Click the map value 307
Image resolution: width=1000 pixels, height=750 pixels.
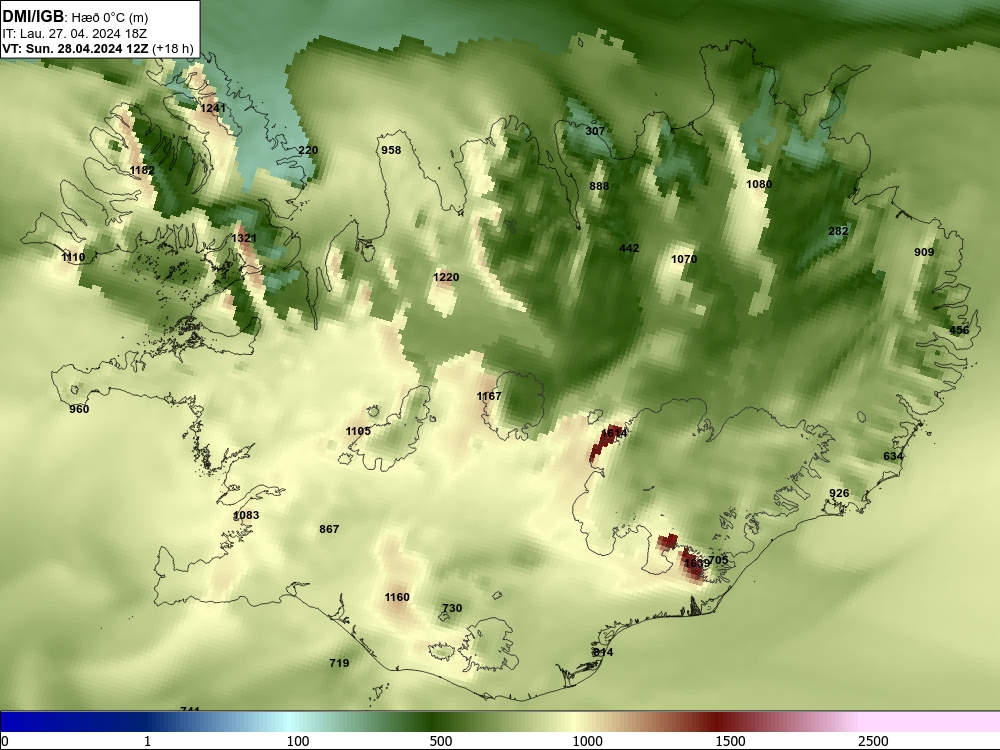[595, 131]
